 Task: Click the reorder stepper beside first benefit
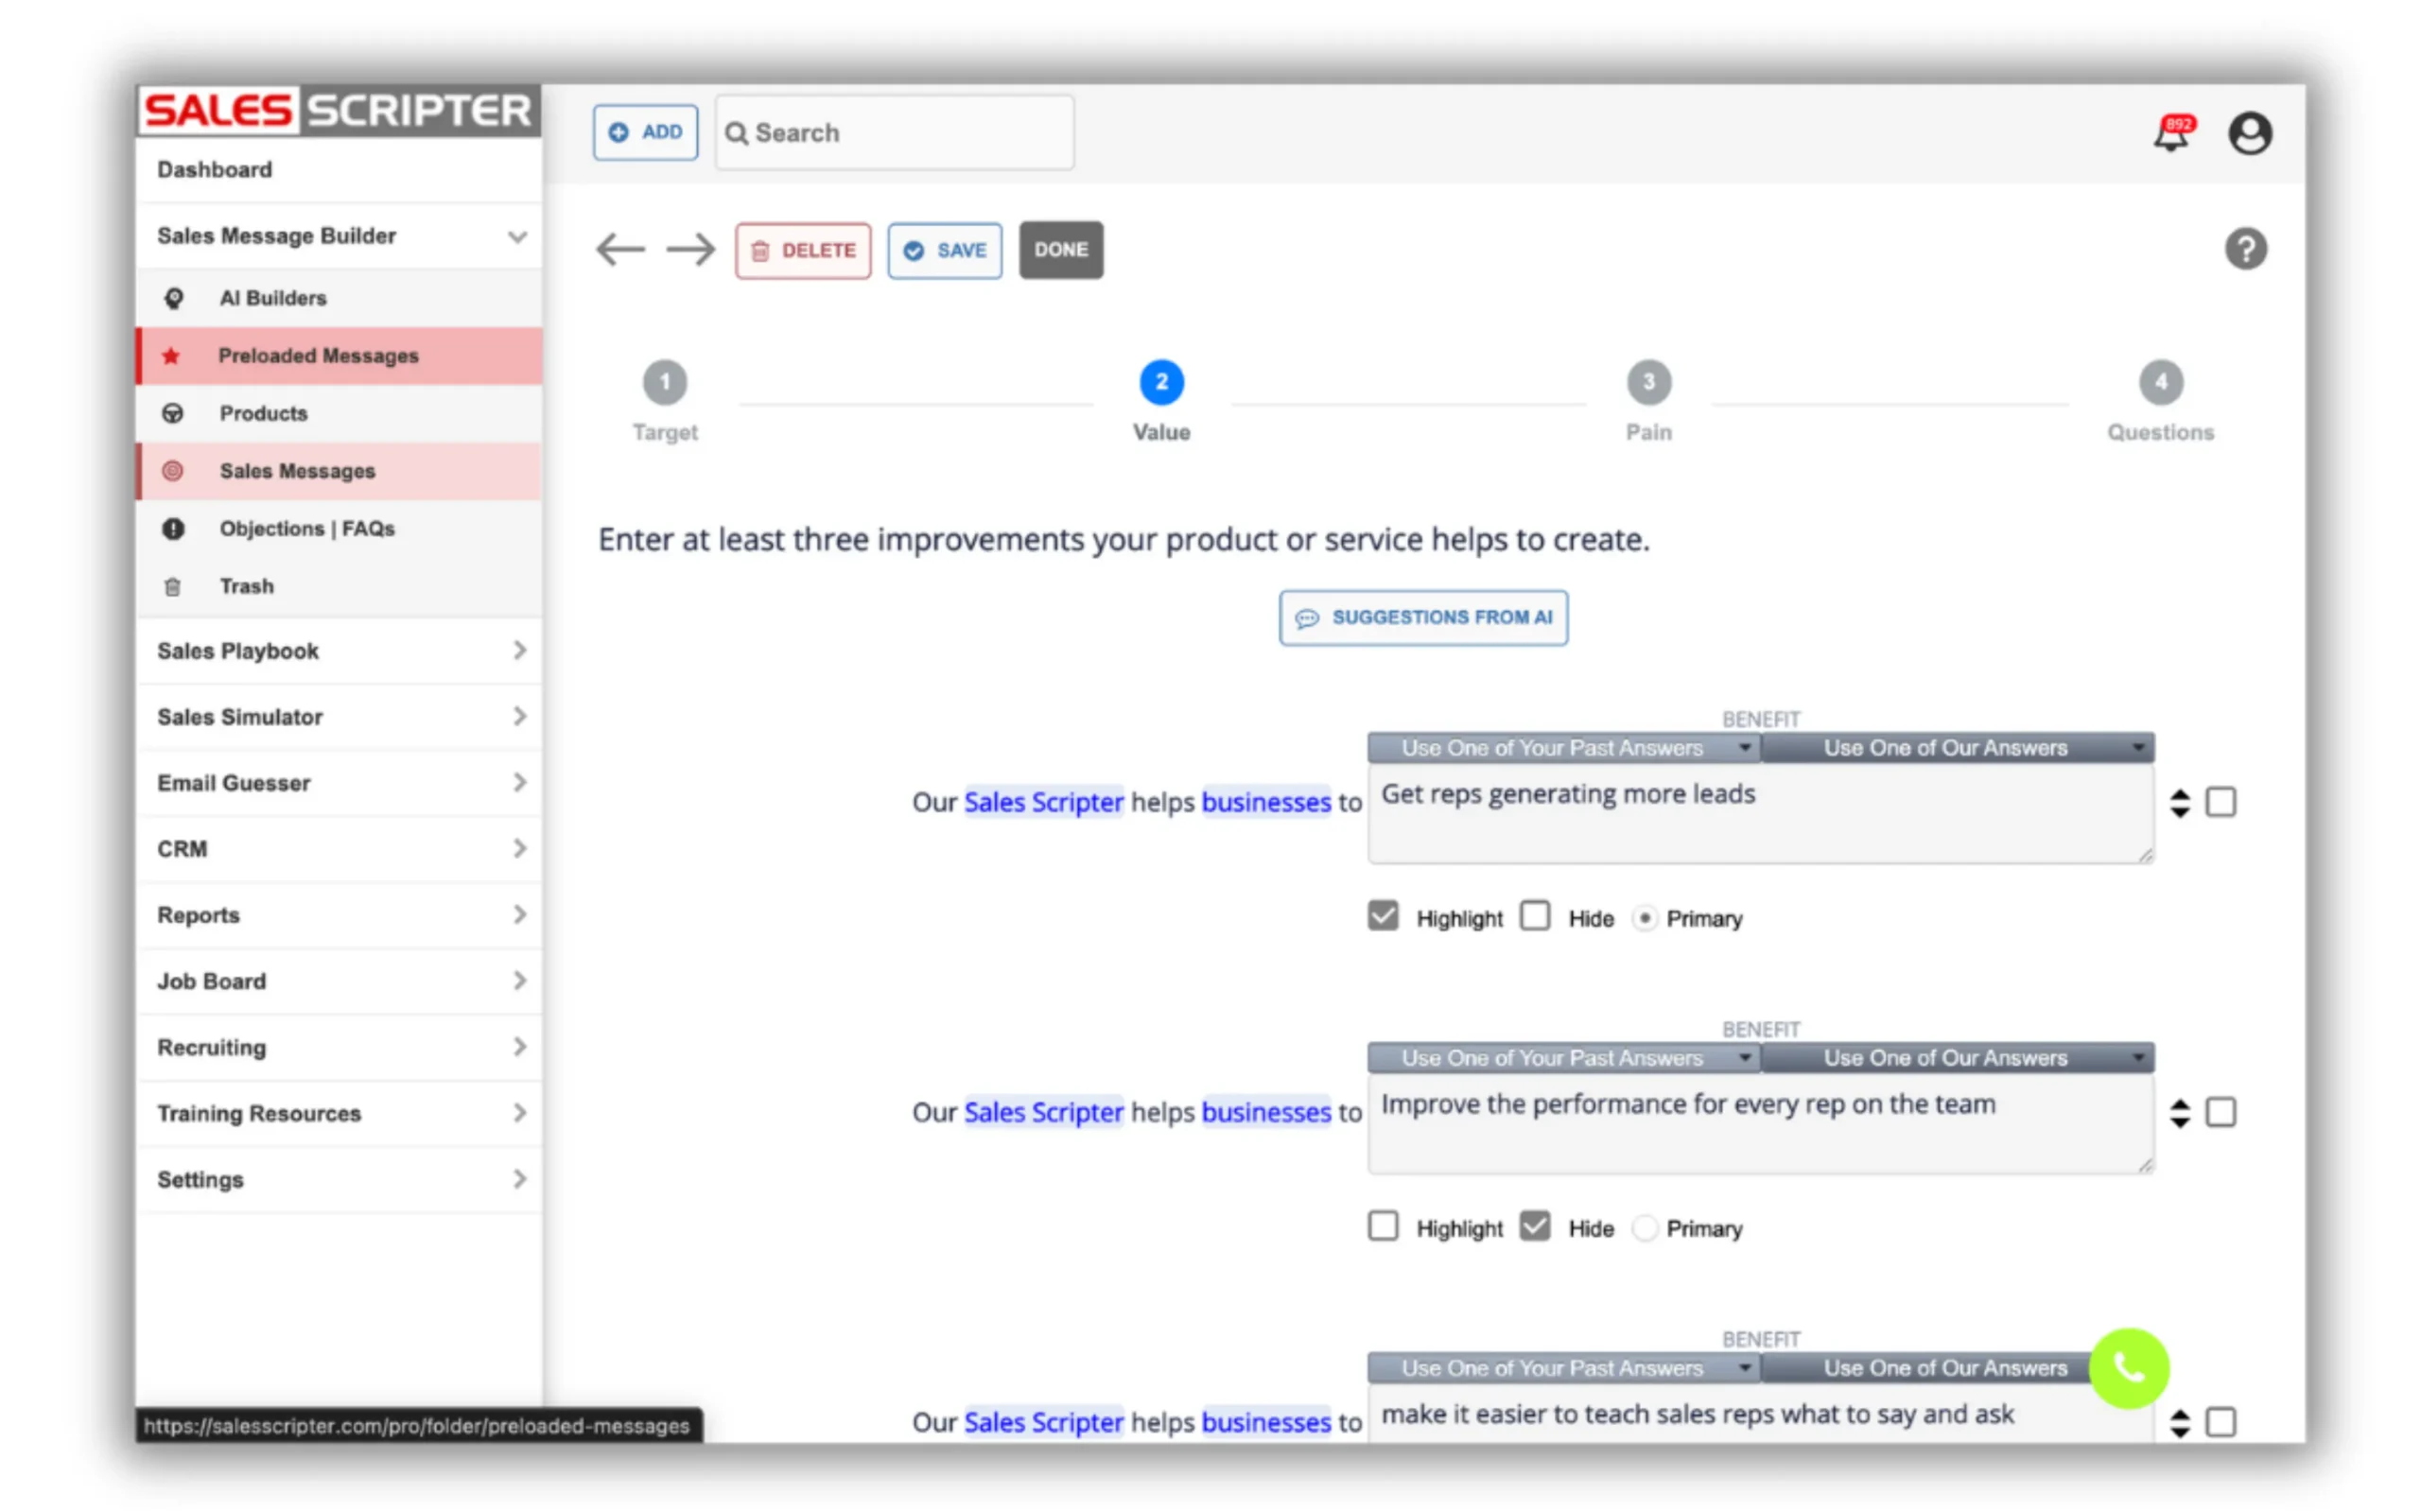(2180, 801)
